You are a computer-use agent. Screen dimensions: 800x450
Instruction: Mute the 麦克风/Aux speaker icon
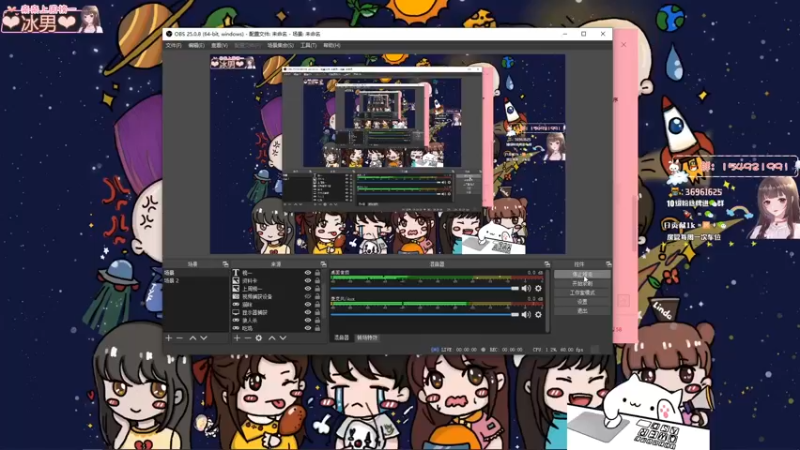pos(526,315)
